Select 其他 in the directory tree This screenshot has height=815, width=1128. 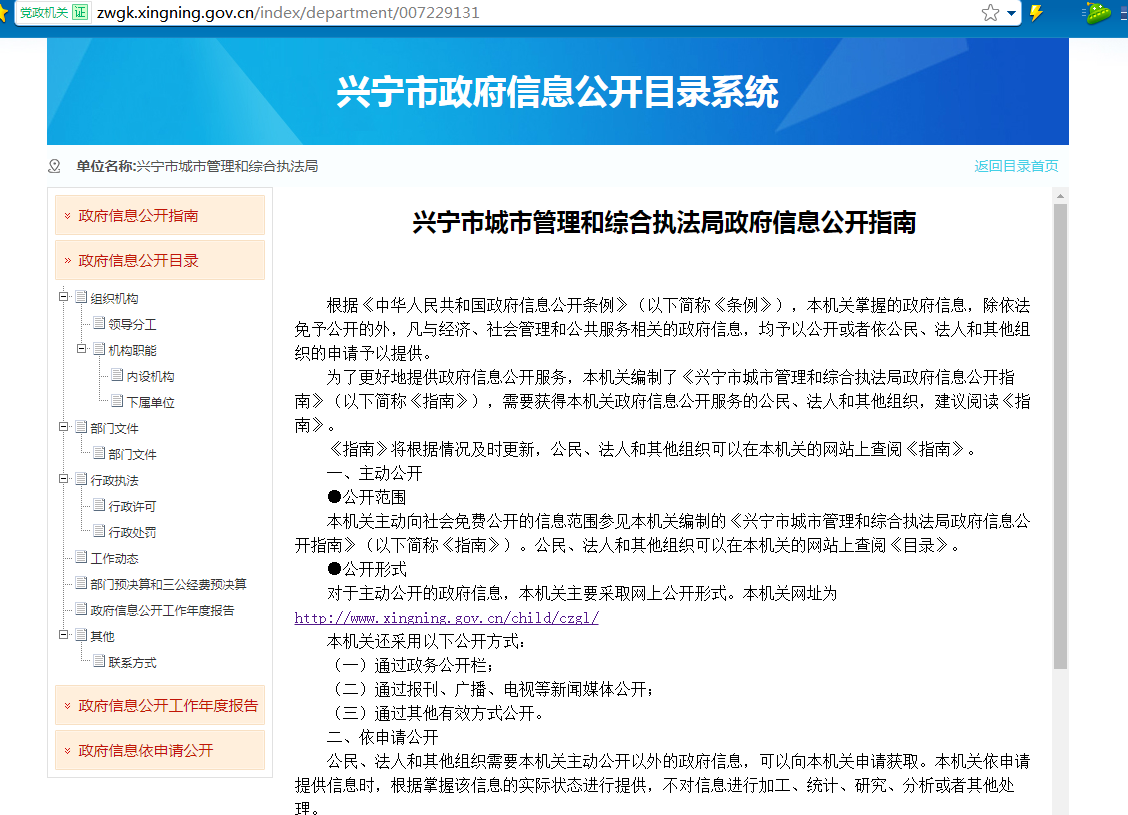(102, 637)
